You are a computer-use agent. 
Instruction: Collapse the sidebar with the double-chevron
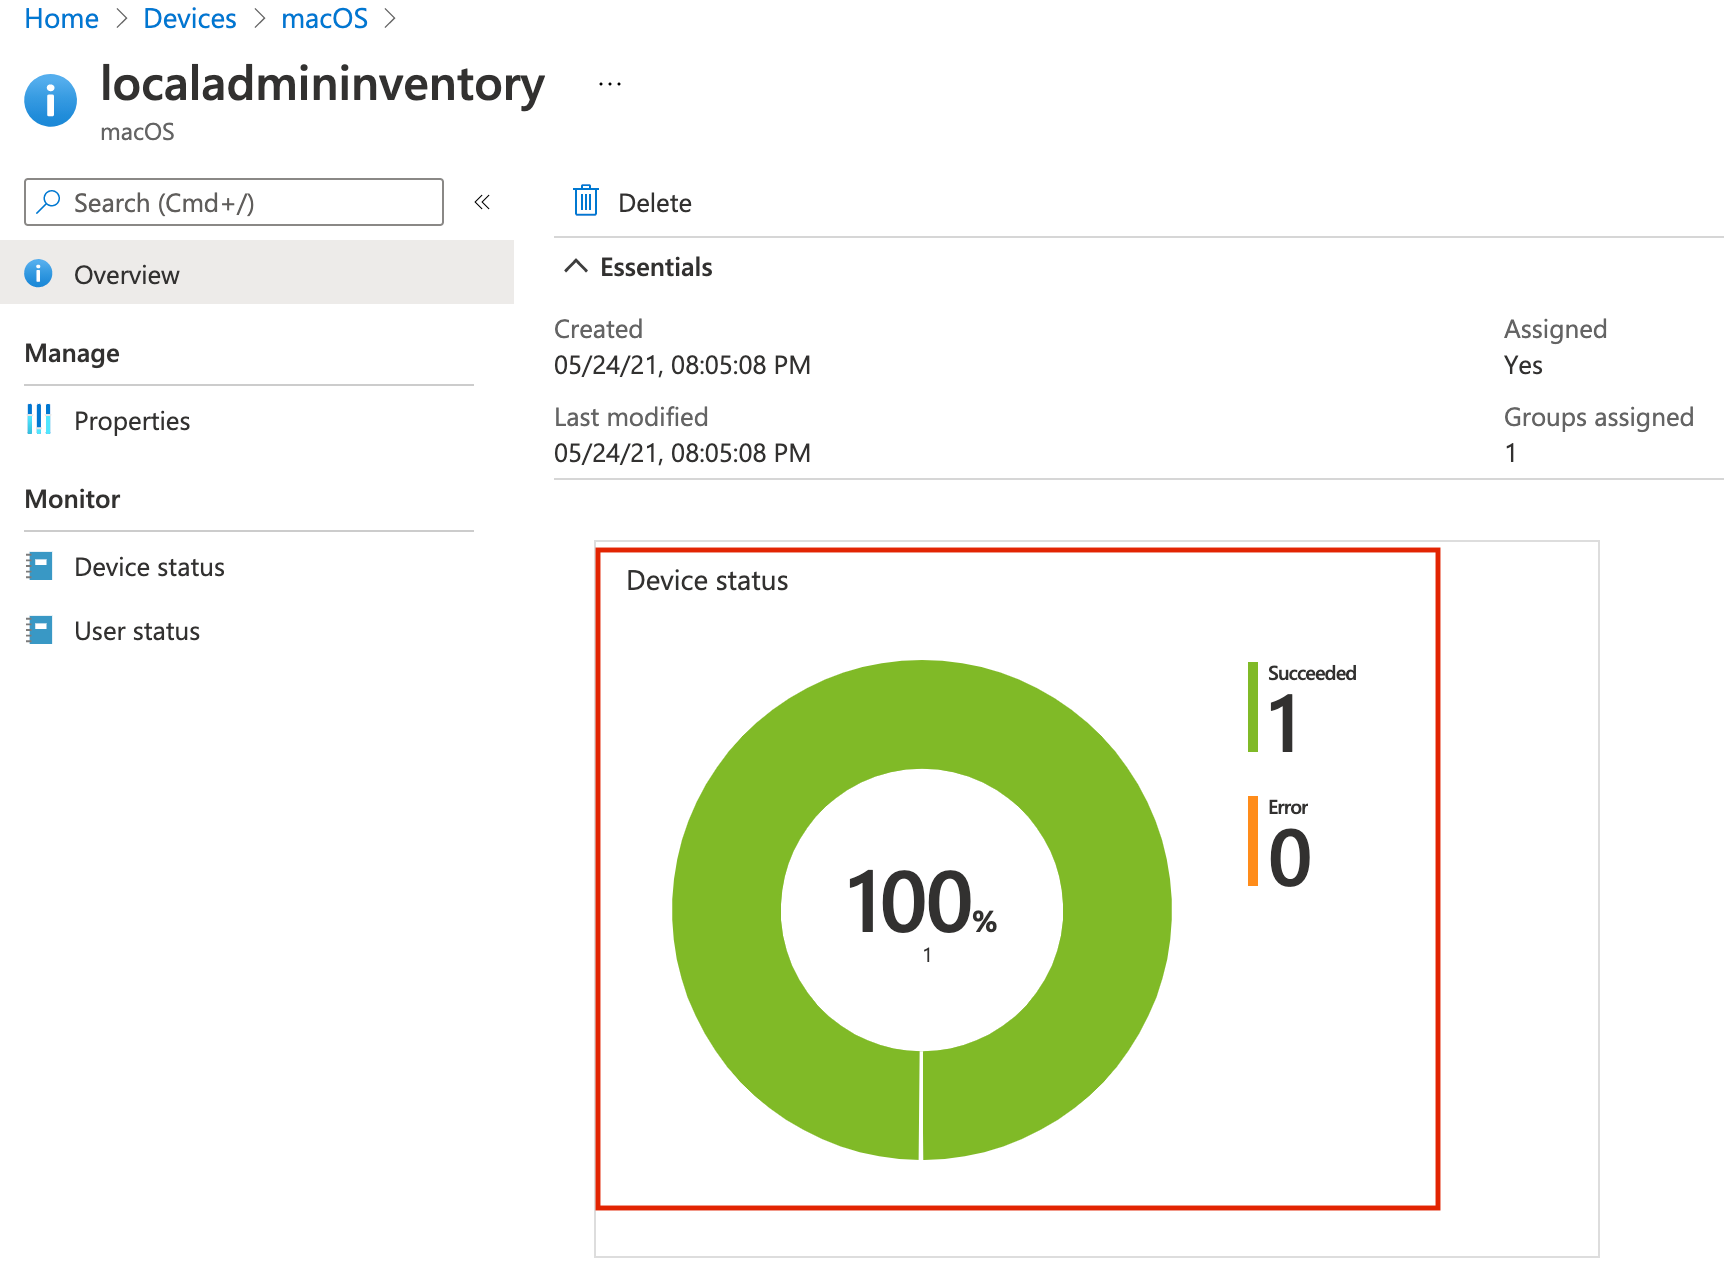click(x=483, y=202)
